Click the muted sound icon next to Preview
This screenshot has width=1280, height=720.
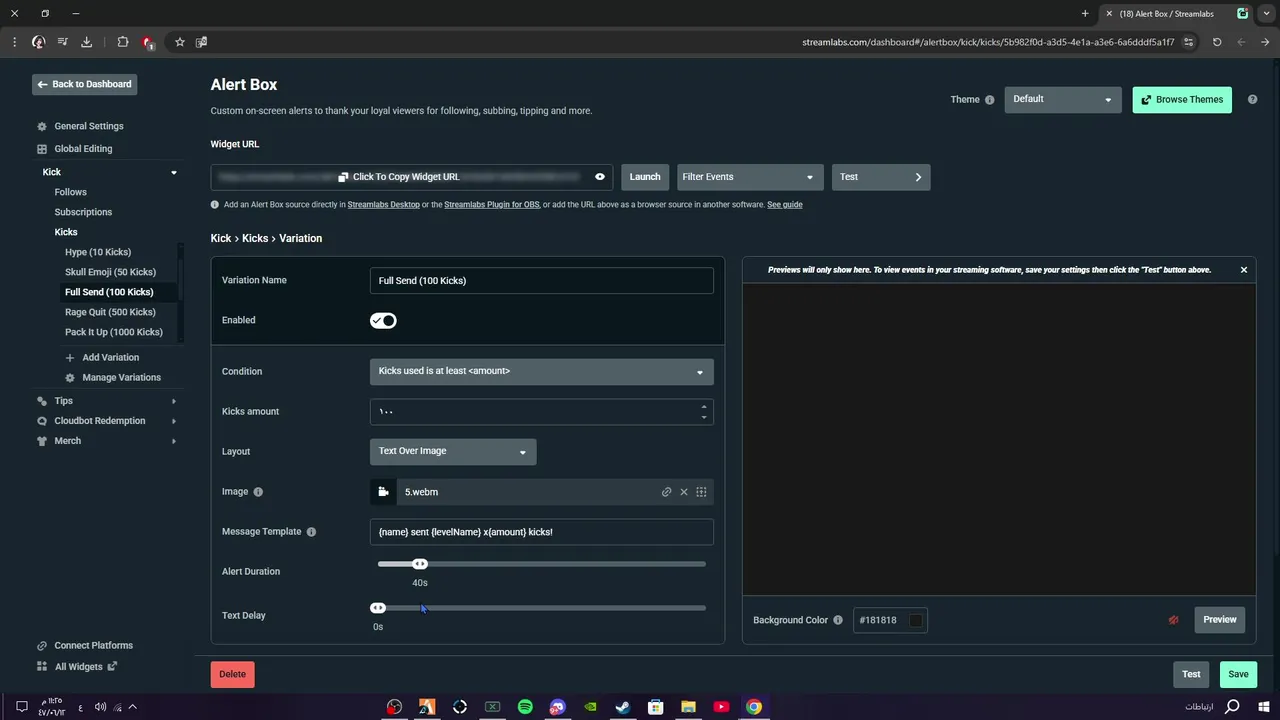(x=1174, y=620)
